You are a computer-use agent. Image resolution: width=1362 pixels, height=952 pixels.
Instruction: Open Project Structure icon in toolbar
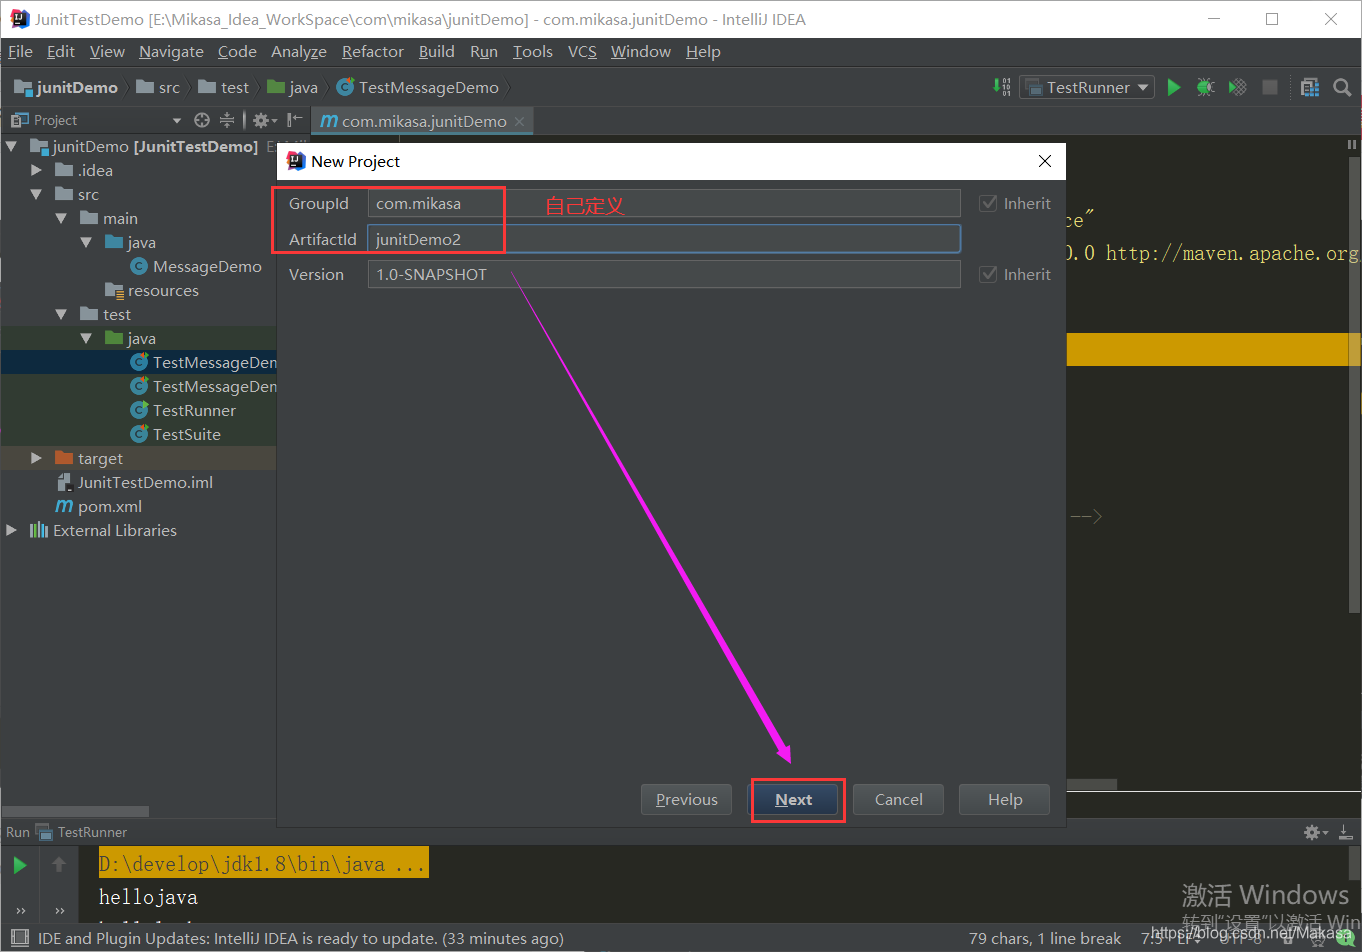(x=1310, y=88)
